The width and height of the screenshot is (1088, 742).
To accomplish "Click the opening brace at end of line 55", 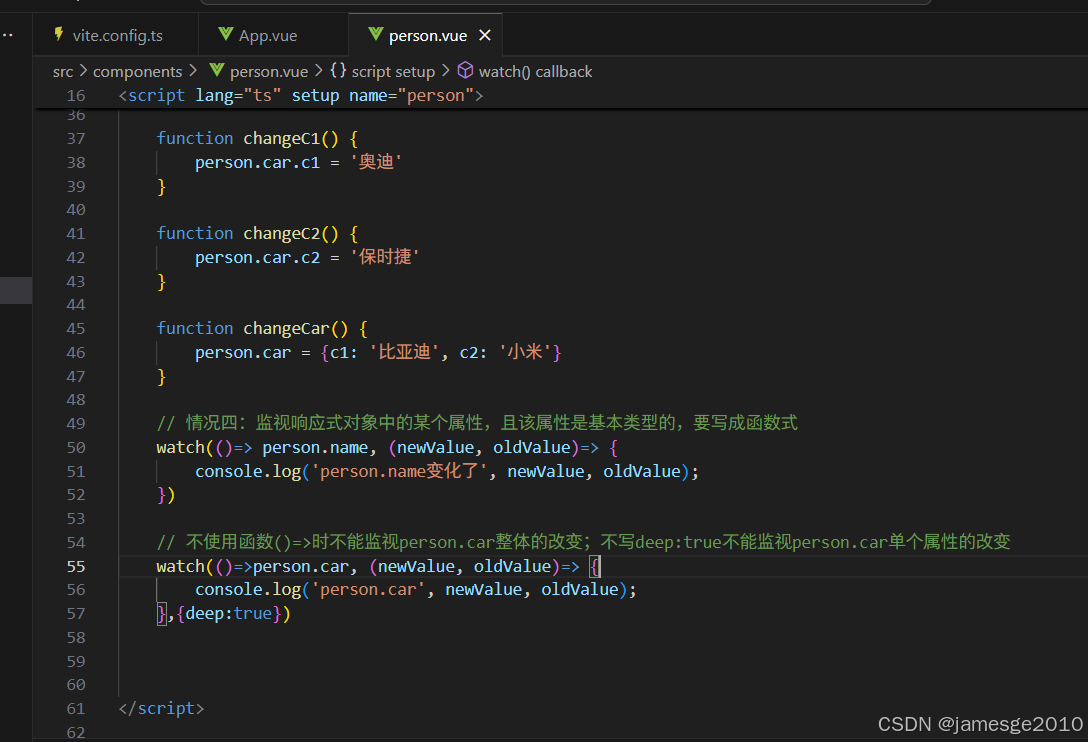I will point(594,566).
